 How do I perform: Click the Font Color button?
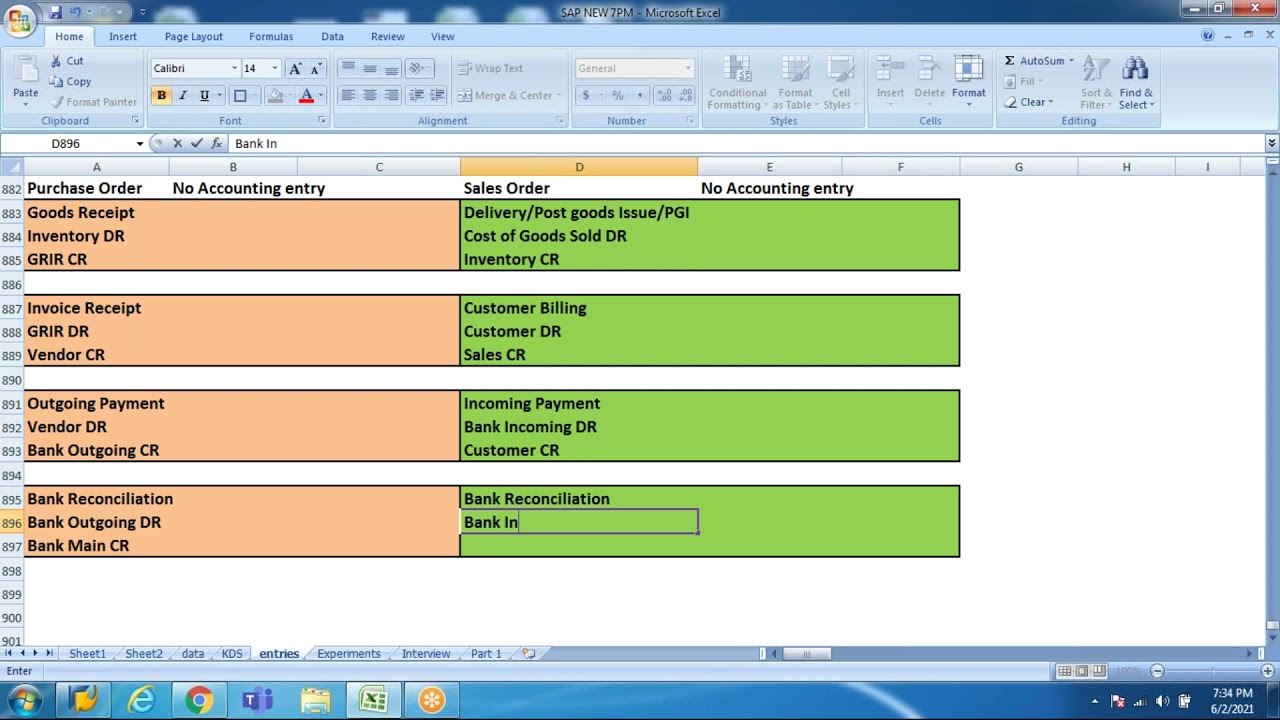coord(306,95)
